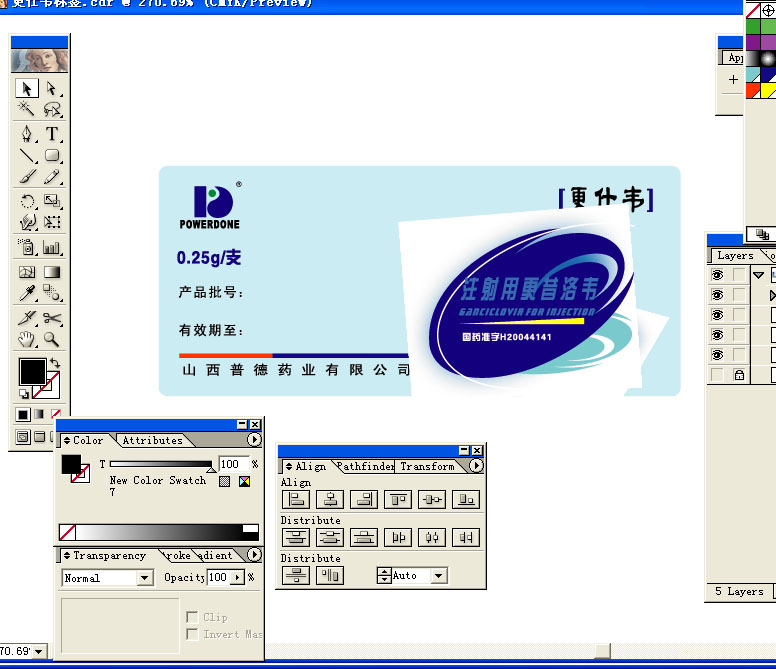Select the Type tool

[x=51, y=134]
